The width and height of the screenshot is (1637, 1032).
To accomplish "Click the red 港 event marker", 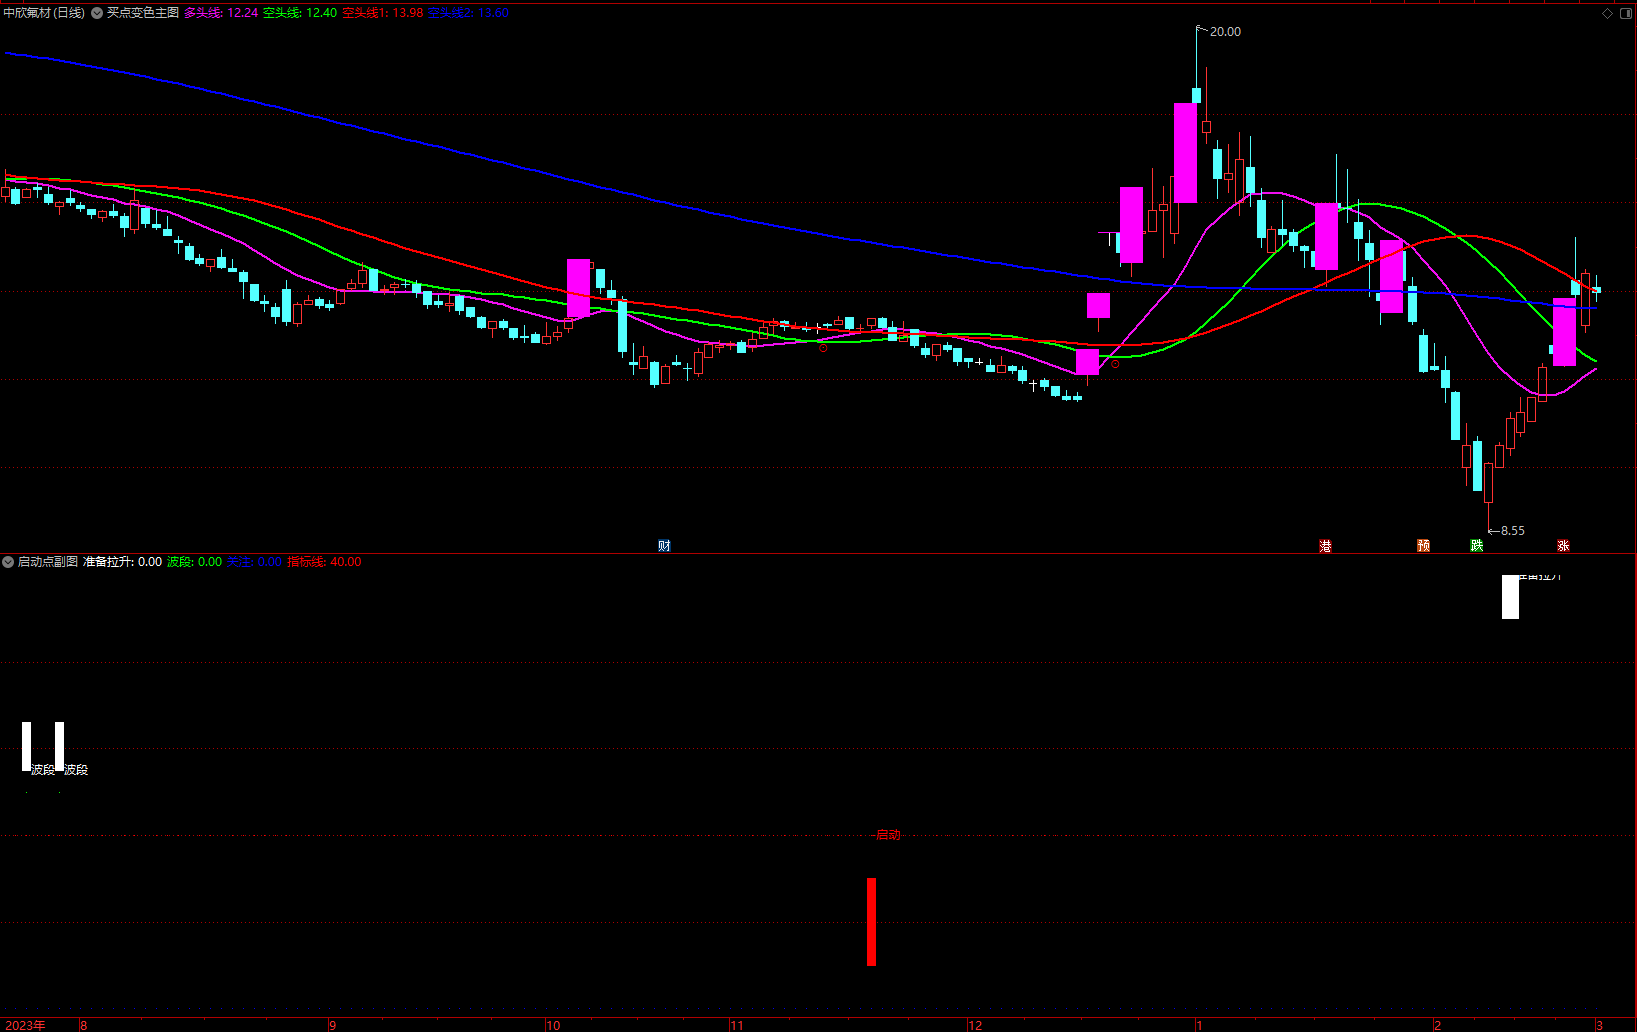I will pos(1325,546).
